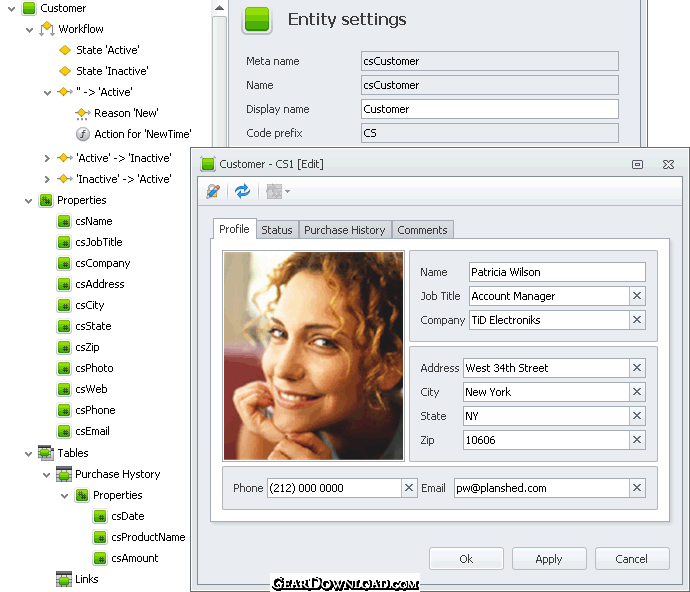Select the csState property
The width and height of the screenshot is (690, 592).
[x=93, y=326]
